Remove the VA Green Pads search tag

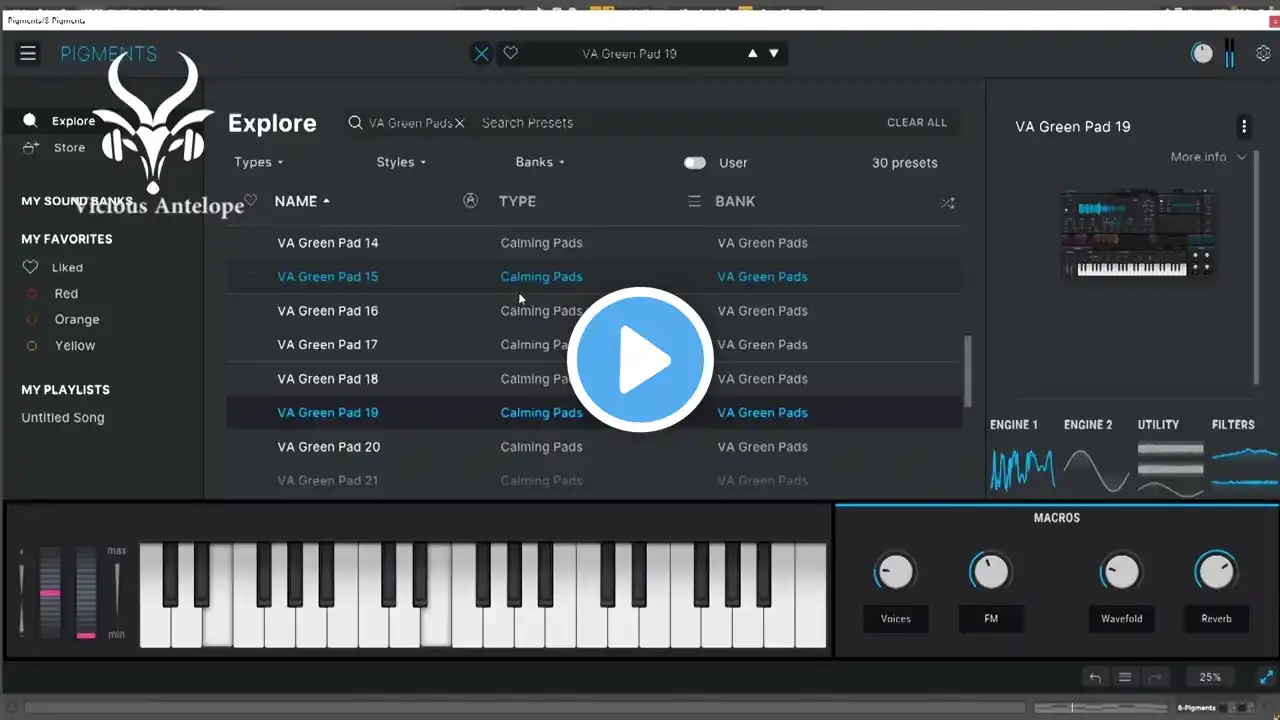pyautogui.click(x=460, y=123)
